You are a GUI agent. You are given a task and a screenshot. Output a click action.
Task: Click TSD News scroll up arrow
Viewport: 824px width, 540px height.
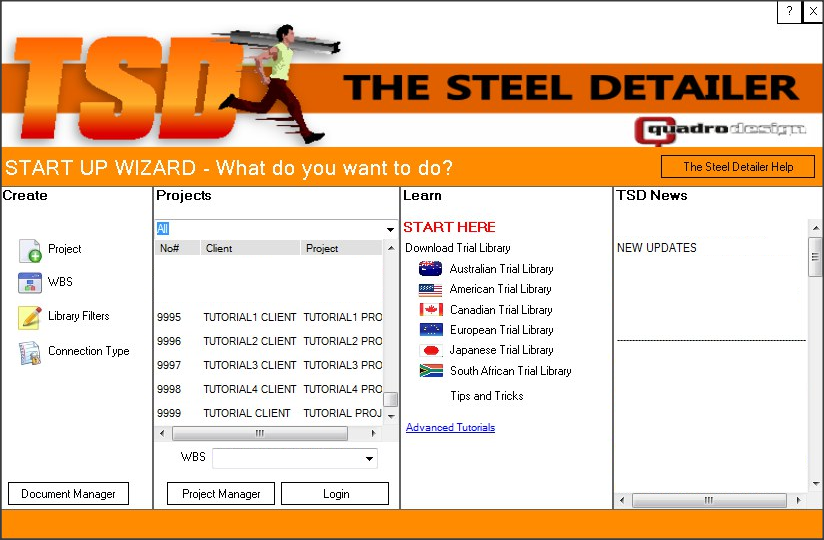[x=816, y=228]
